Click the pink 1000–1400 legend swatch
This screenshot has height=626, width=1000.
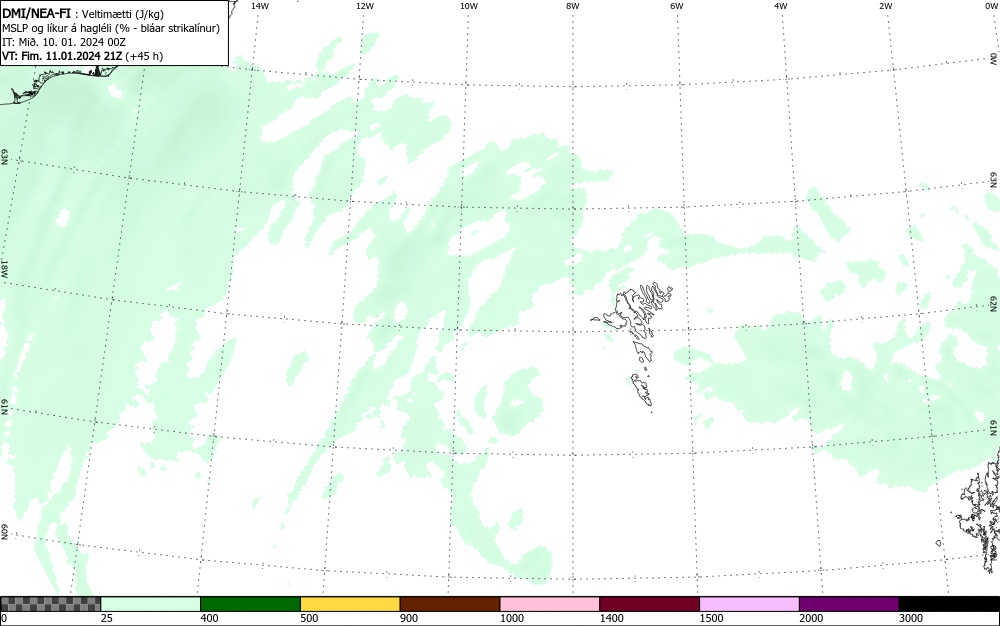[550, 604]
